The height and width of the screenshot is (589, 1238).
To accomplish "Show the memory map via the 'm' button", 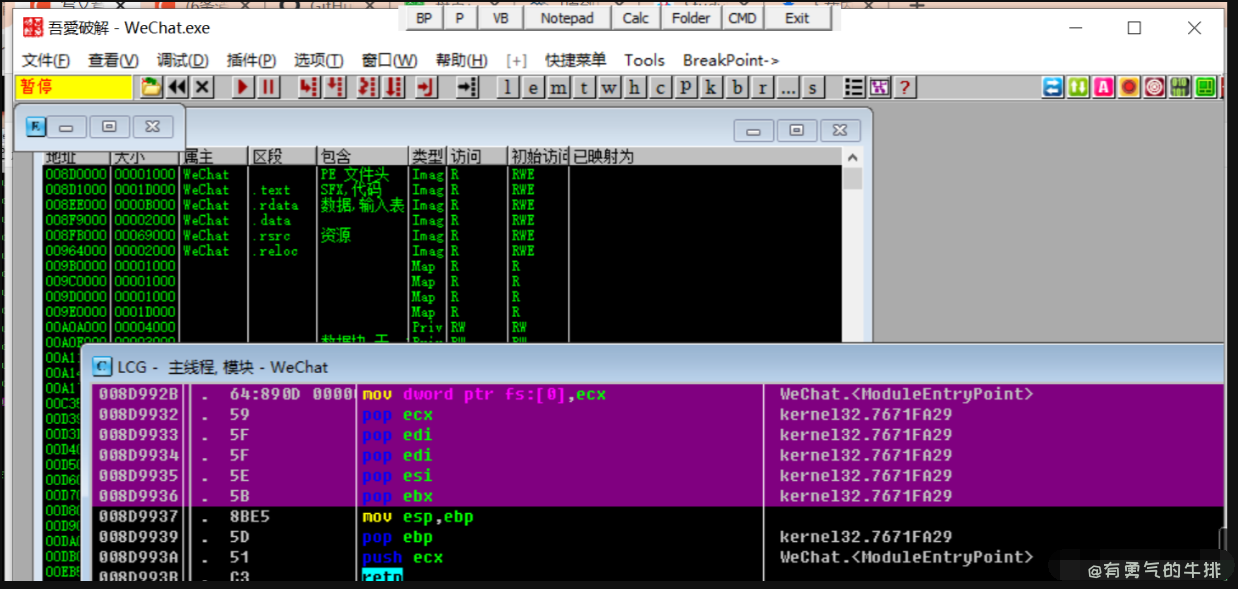I will point(558,88).
